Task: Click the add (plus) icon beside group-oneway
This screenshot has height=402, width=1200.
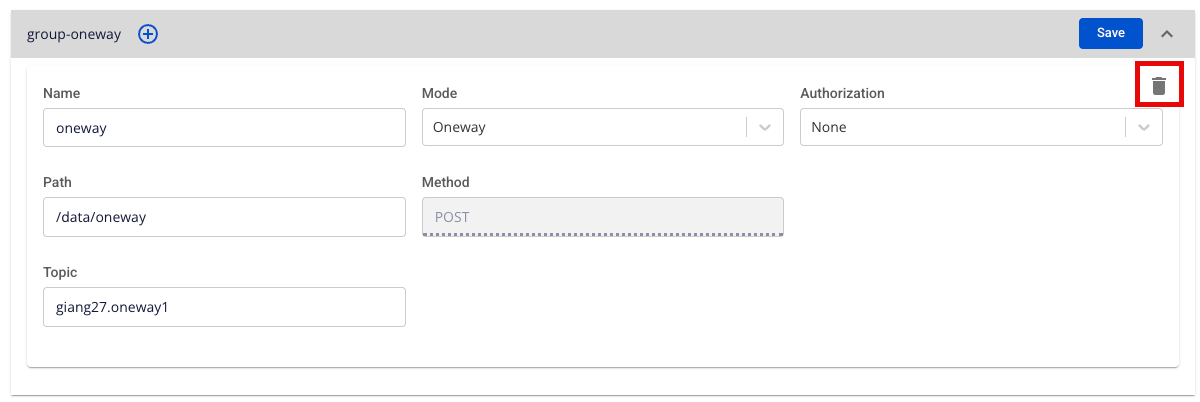Action: point(148,34)
